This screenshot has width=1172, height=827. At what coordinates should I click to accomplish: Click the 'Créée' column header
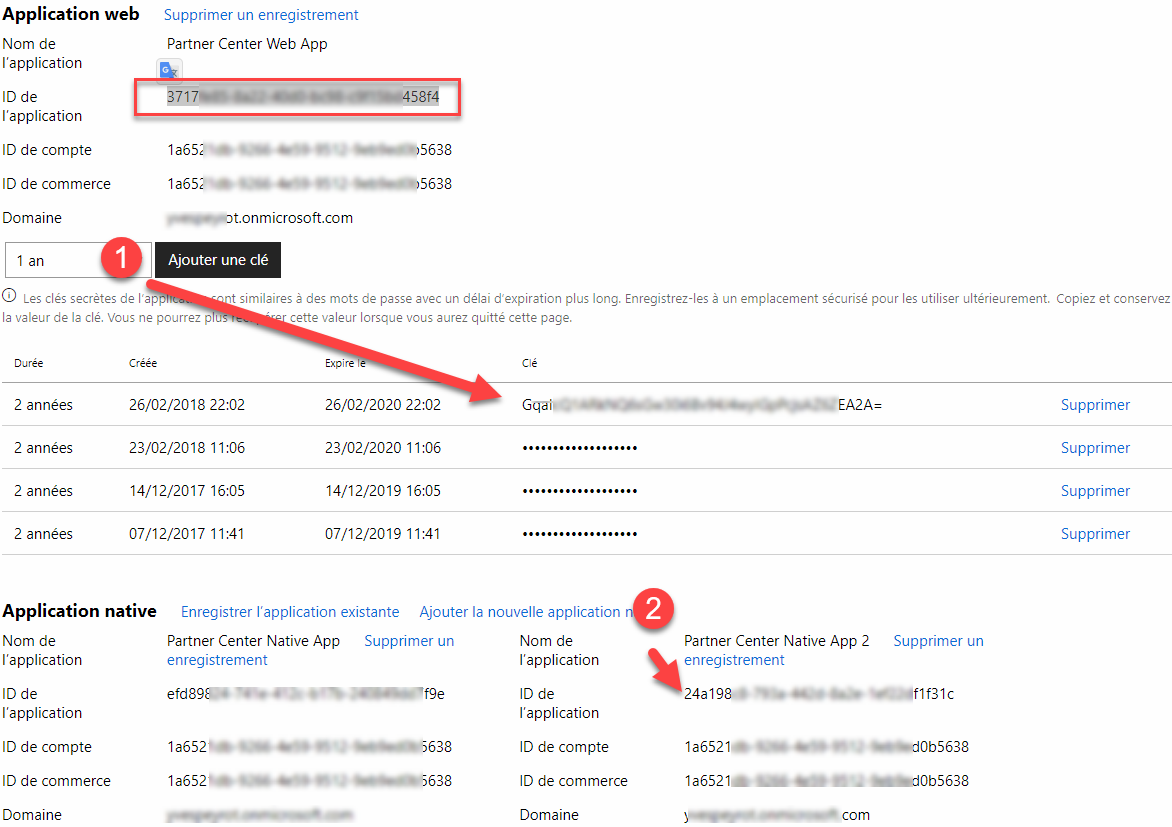143,363
